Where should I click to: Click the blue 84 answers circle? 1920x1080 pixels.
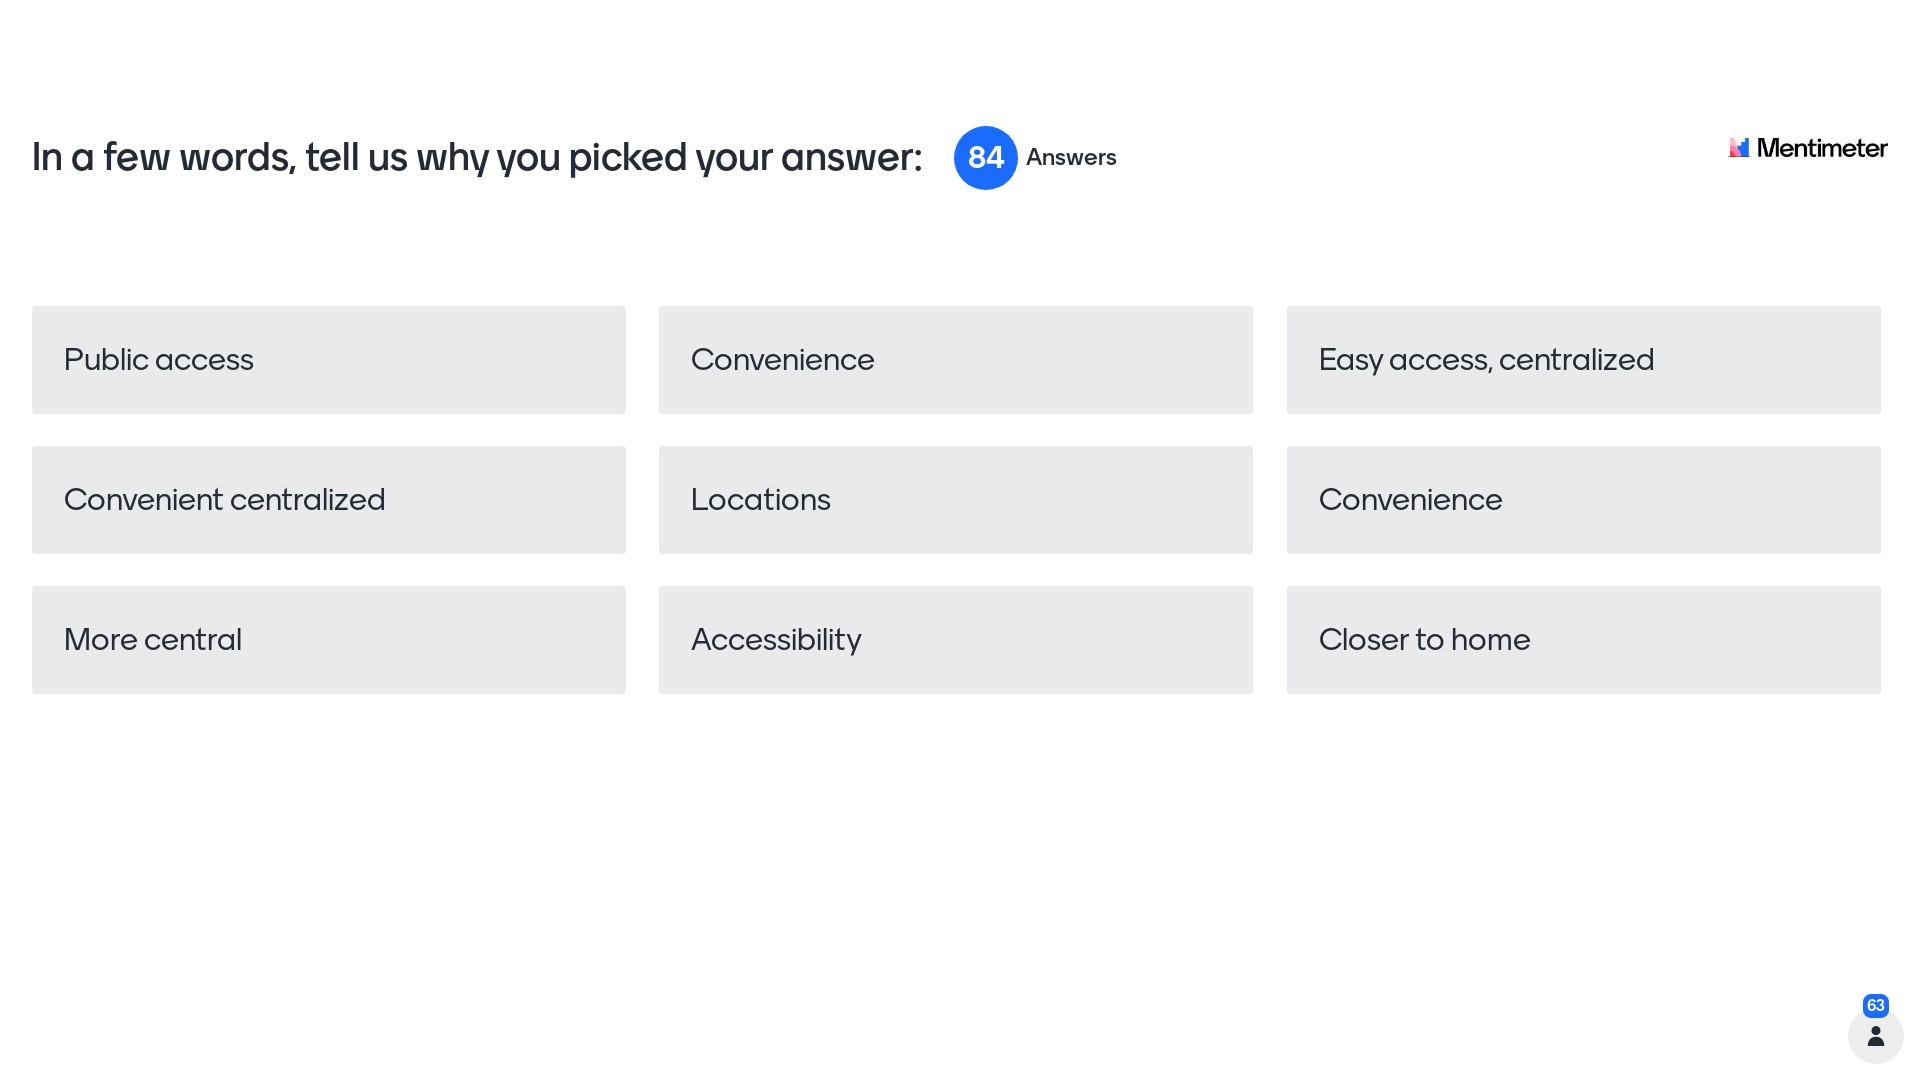(x=985, y=158)
